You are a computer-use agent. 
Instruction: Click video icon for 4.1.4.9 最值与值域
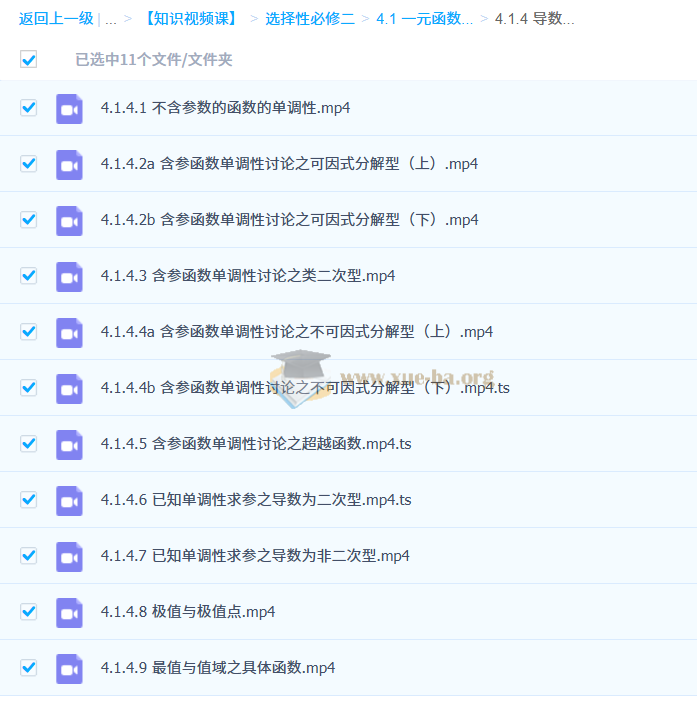[x=69, y=668]
